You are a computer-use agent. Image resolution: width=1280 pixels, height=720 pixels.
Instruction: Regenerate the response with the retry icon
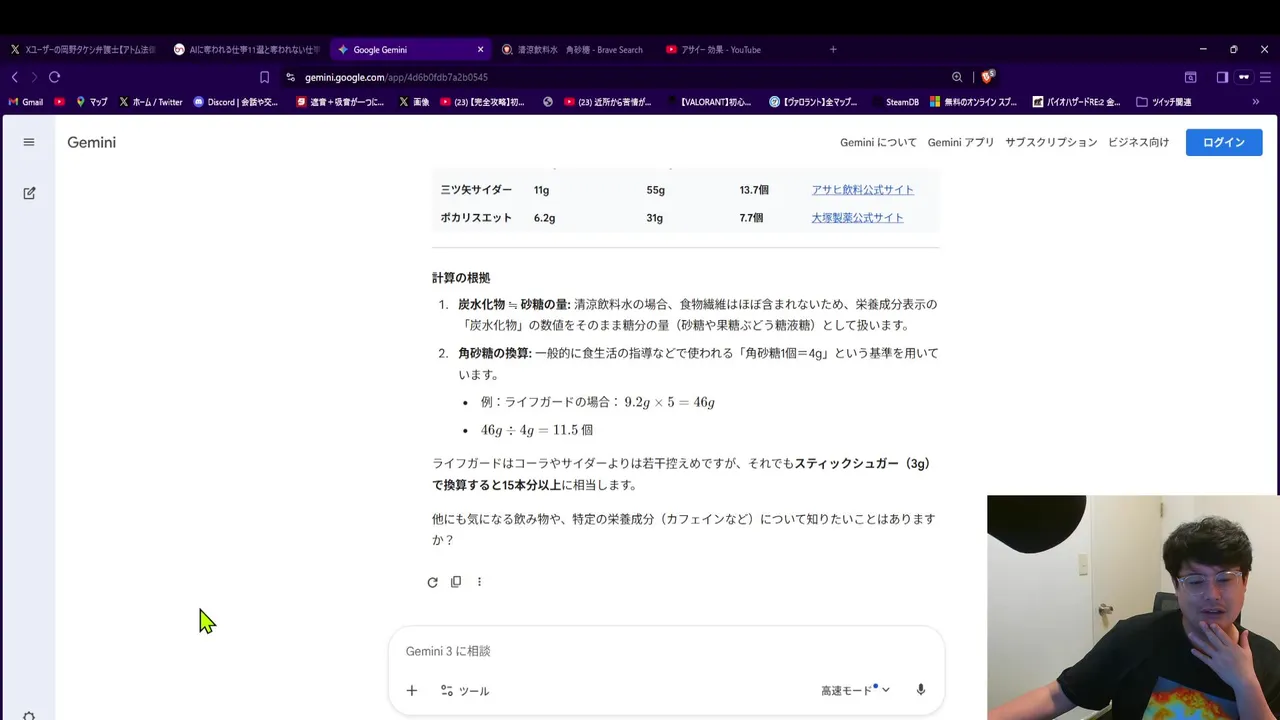(432, 582)
